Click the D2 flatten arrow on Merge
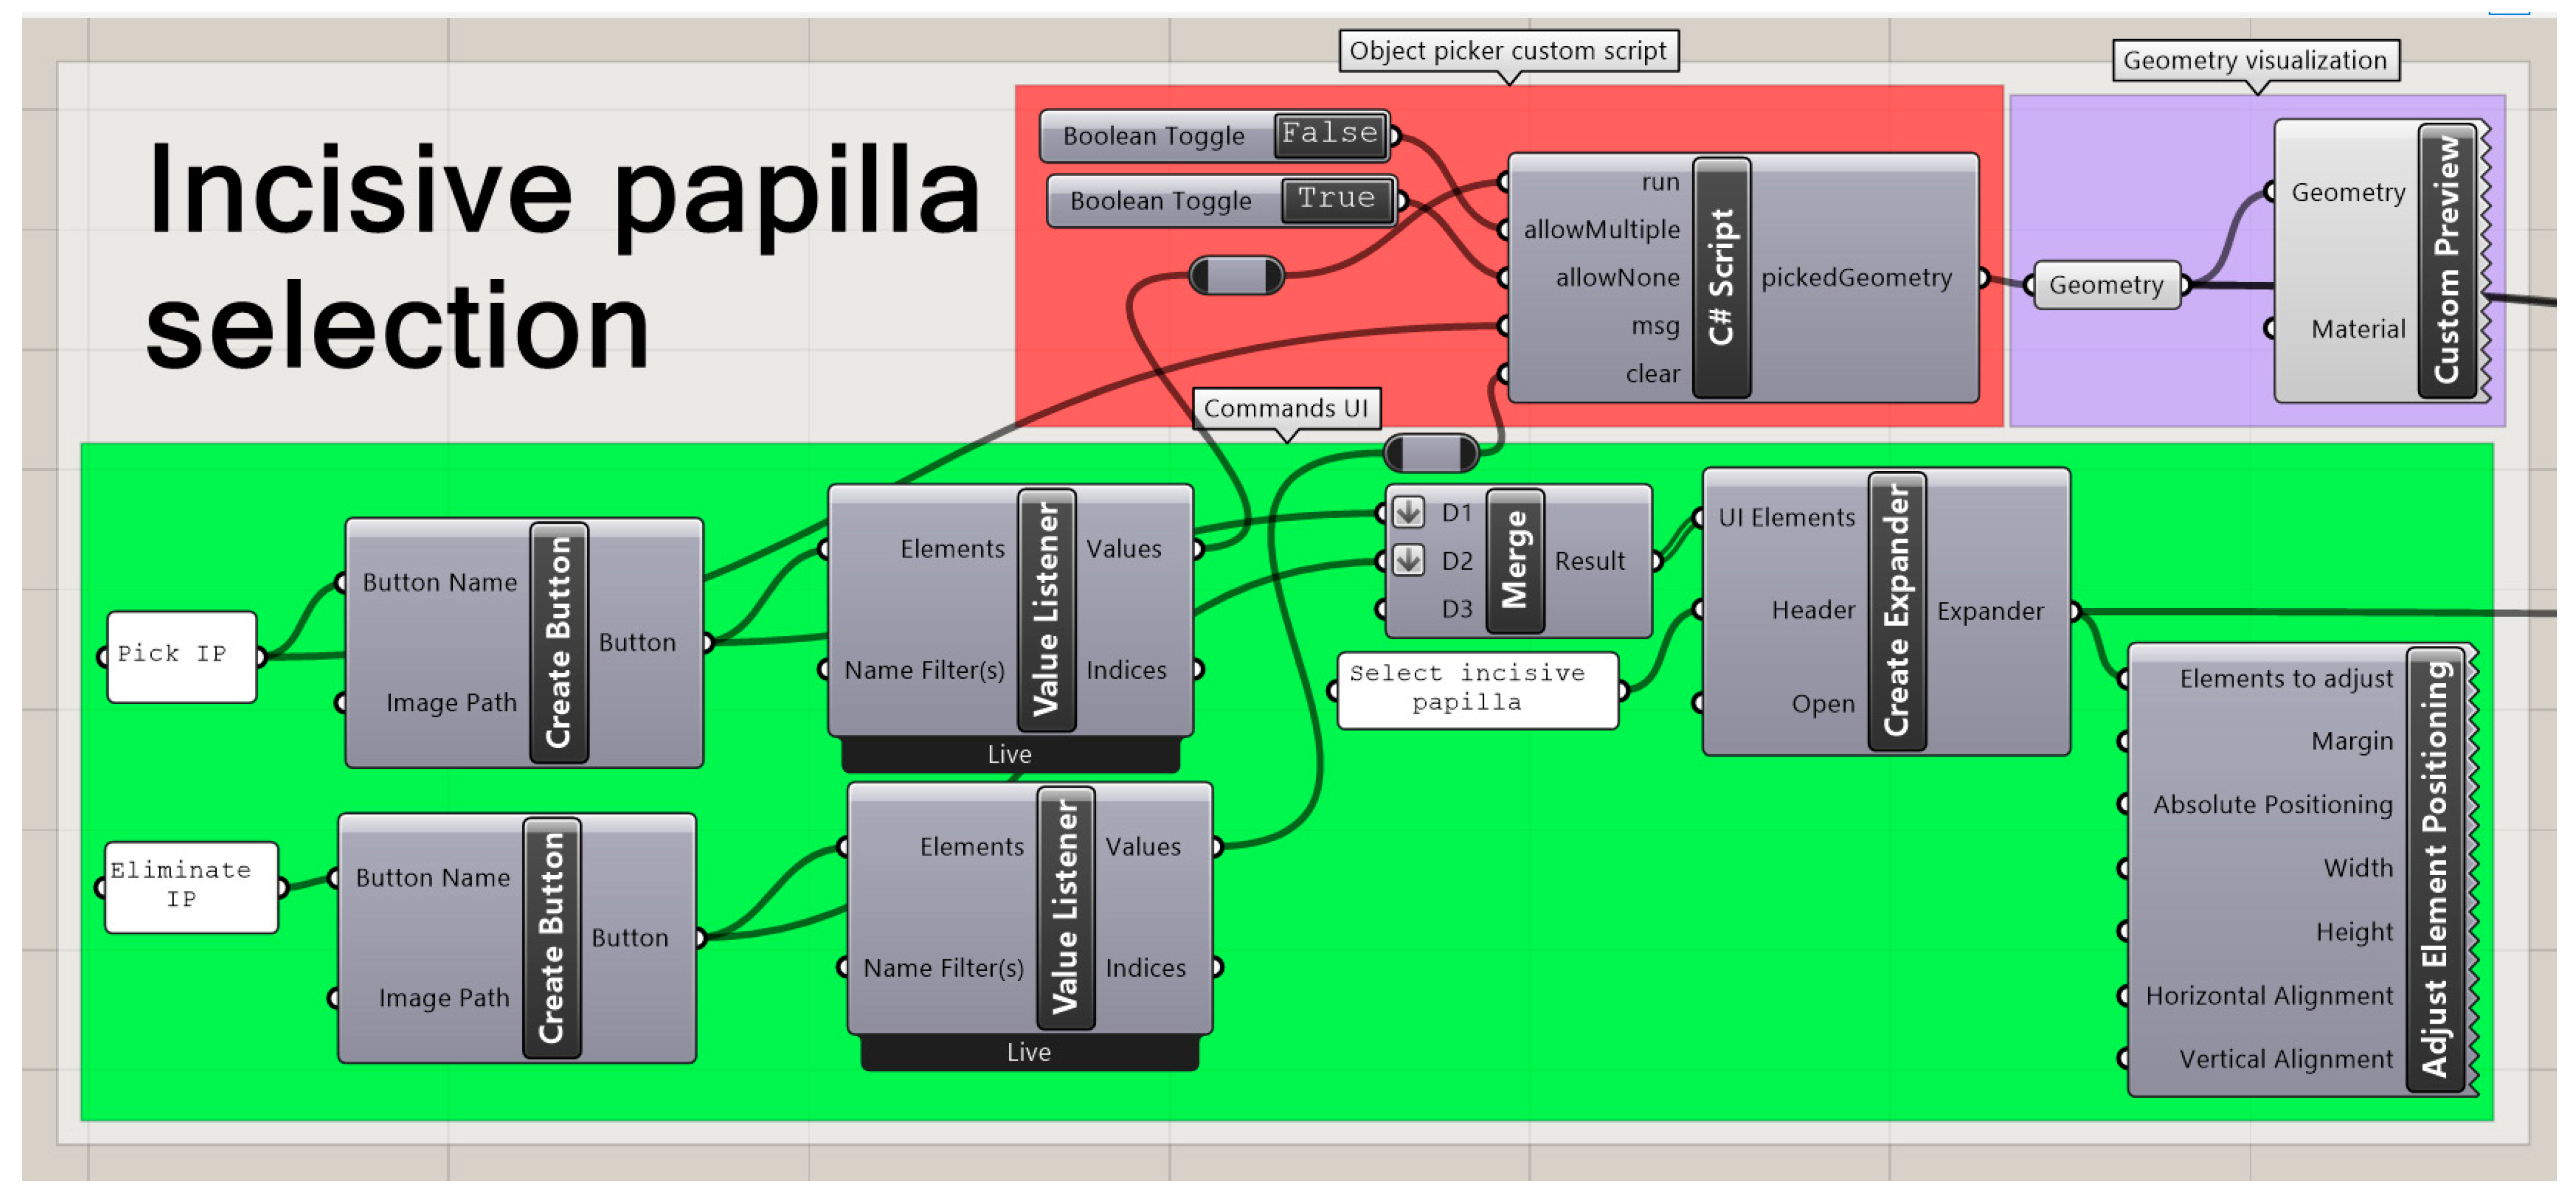Image resolution: width=2576 pixels, height=1196 pixels. pyautogui.click(x=1408, y=560)
